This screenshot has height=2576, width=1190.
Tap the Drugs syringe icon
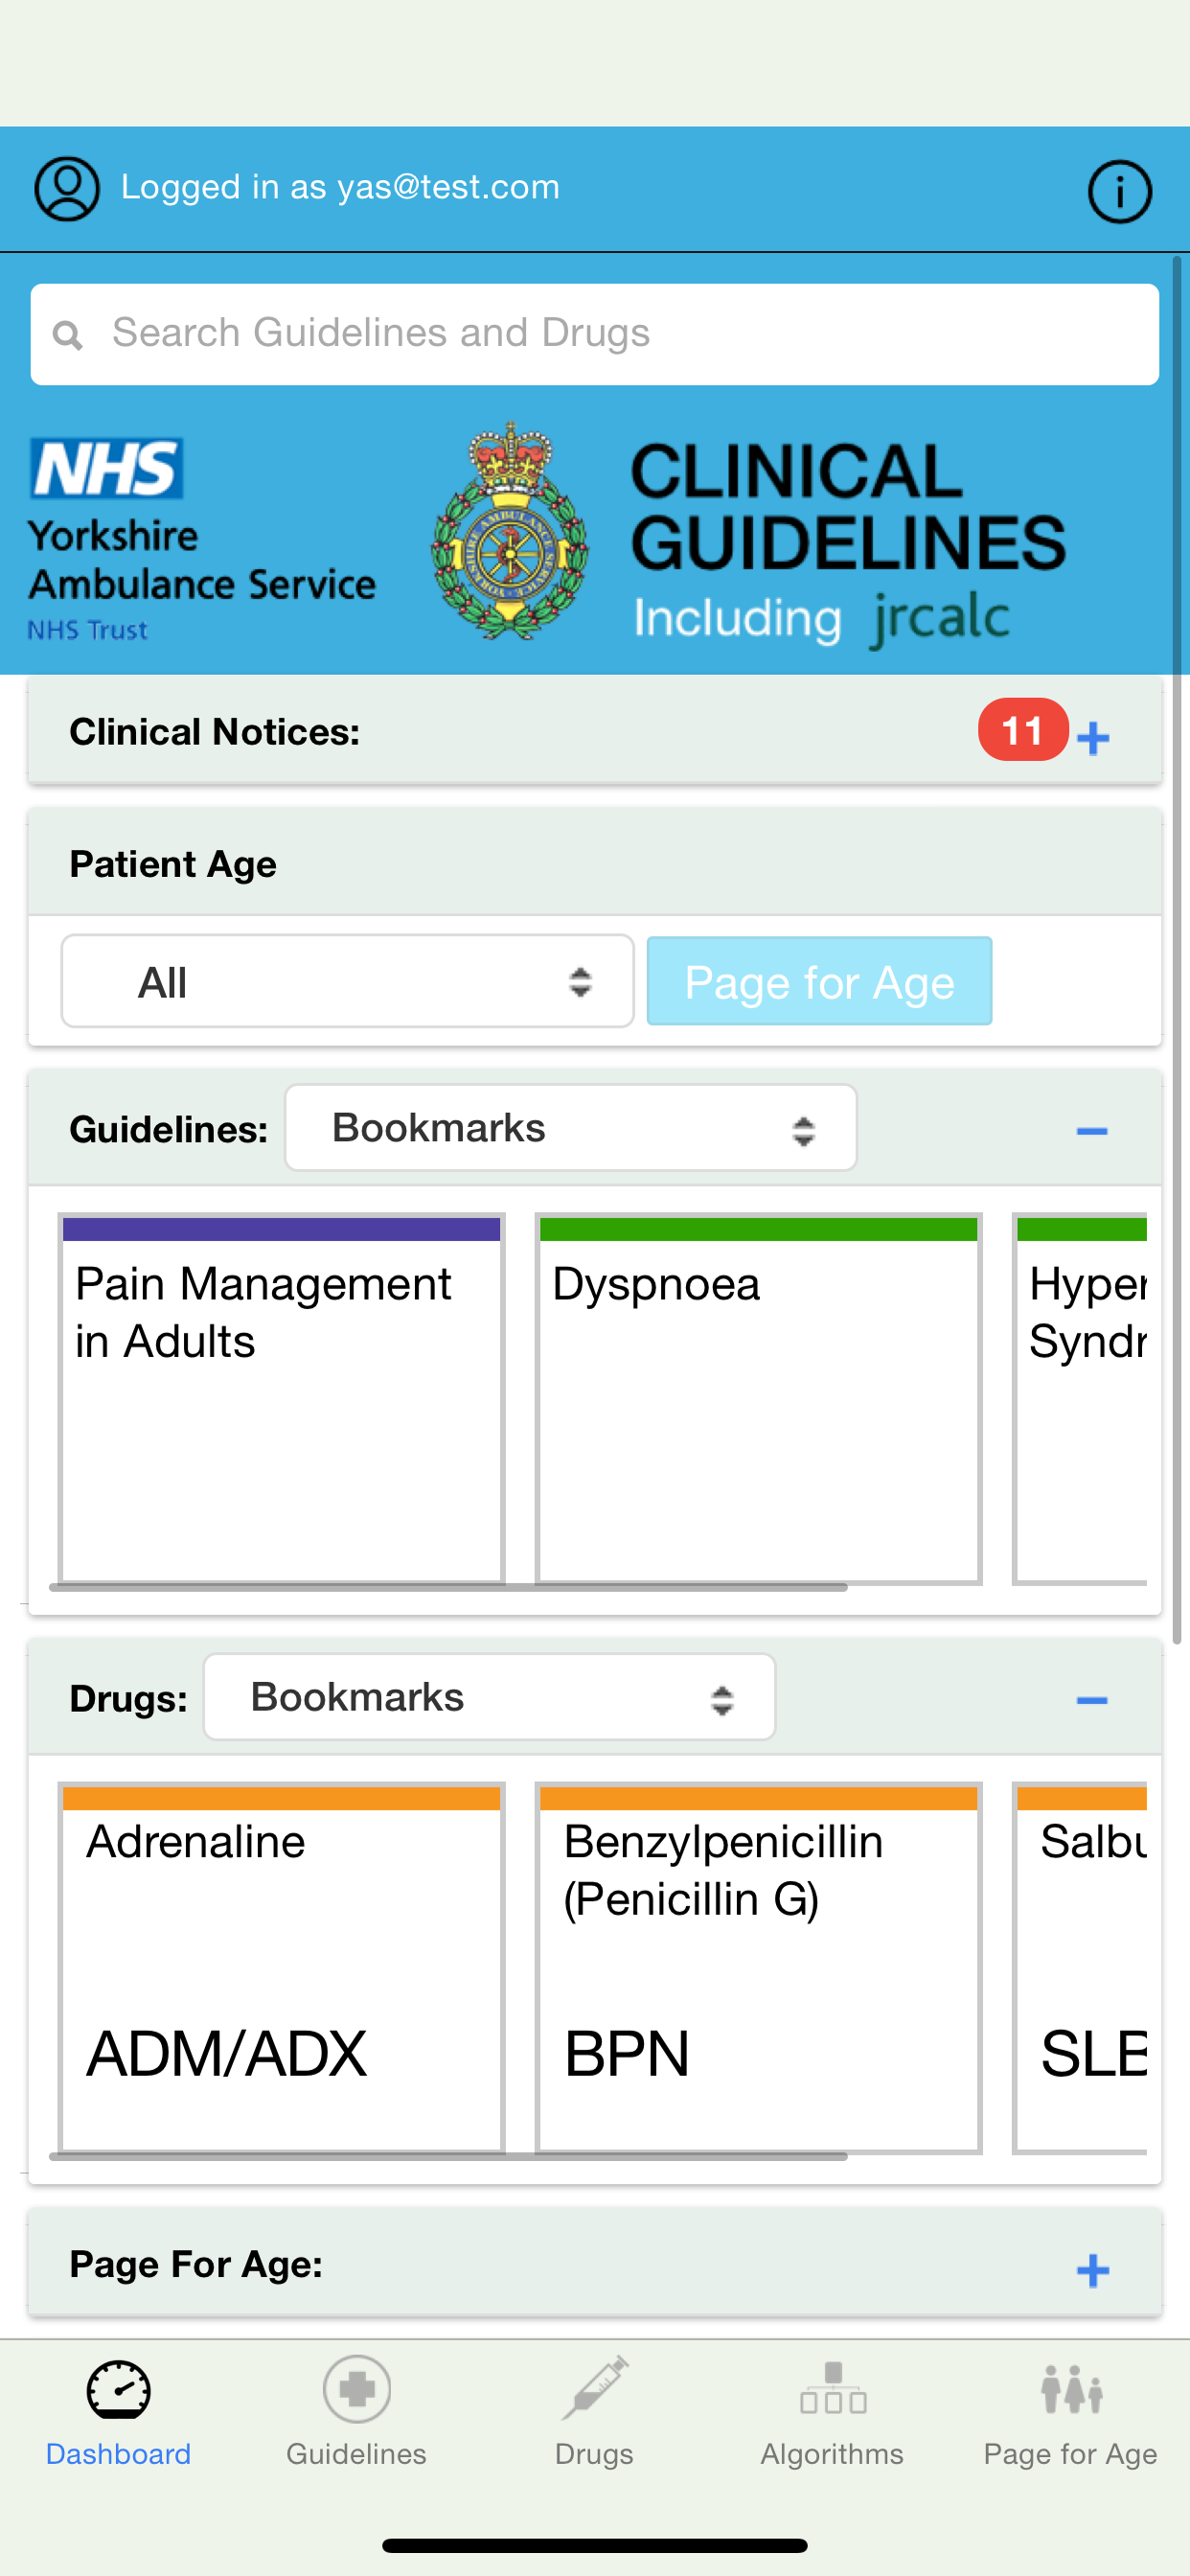[595, 2388]
